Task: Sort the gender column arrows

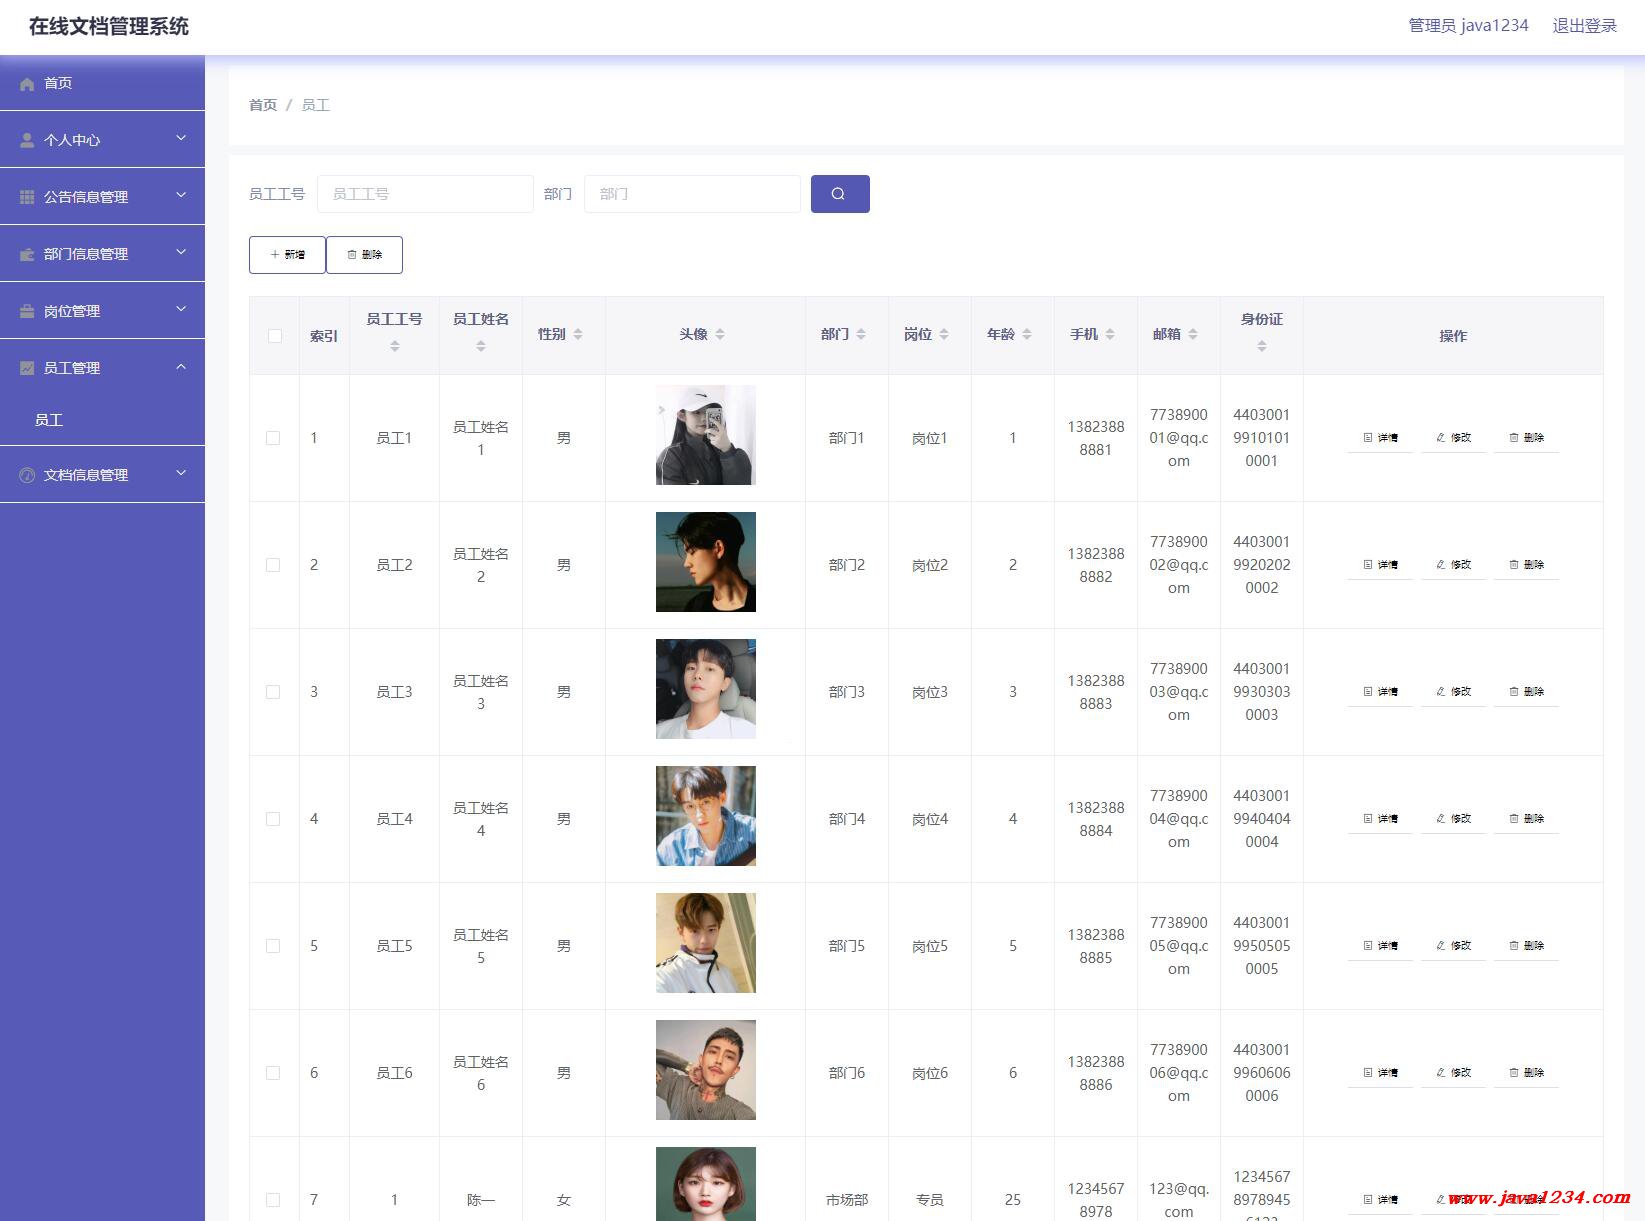Action: 578,334
